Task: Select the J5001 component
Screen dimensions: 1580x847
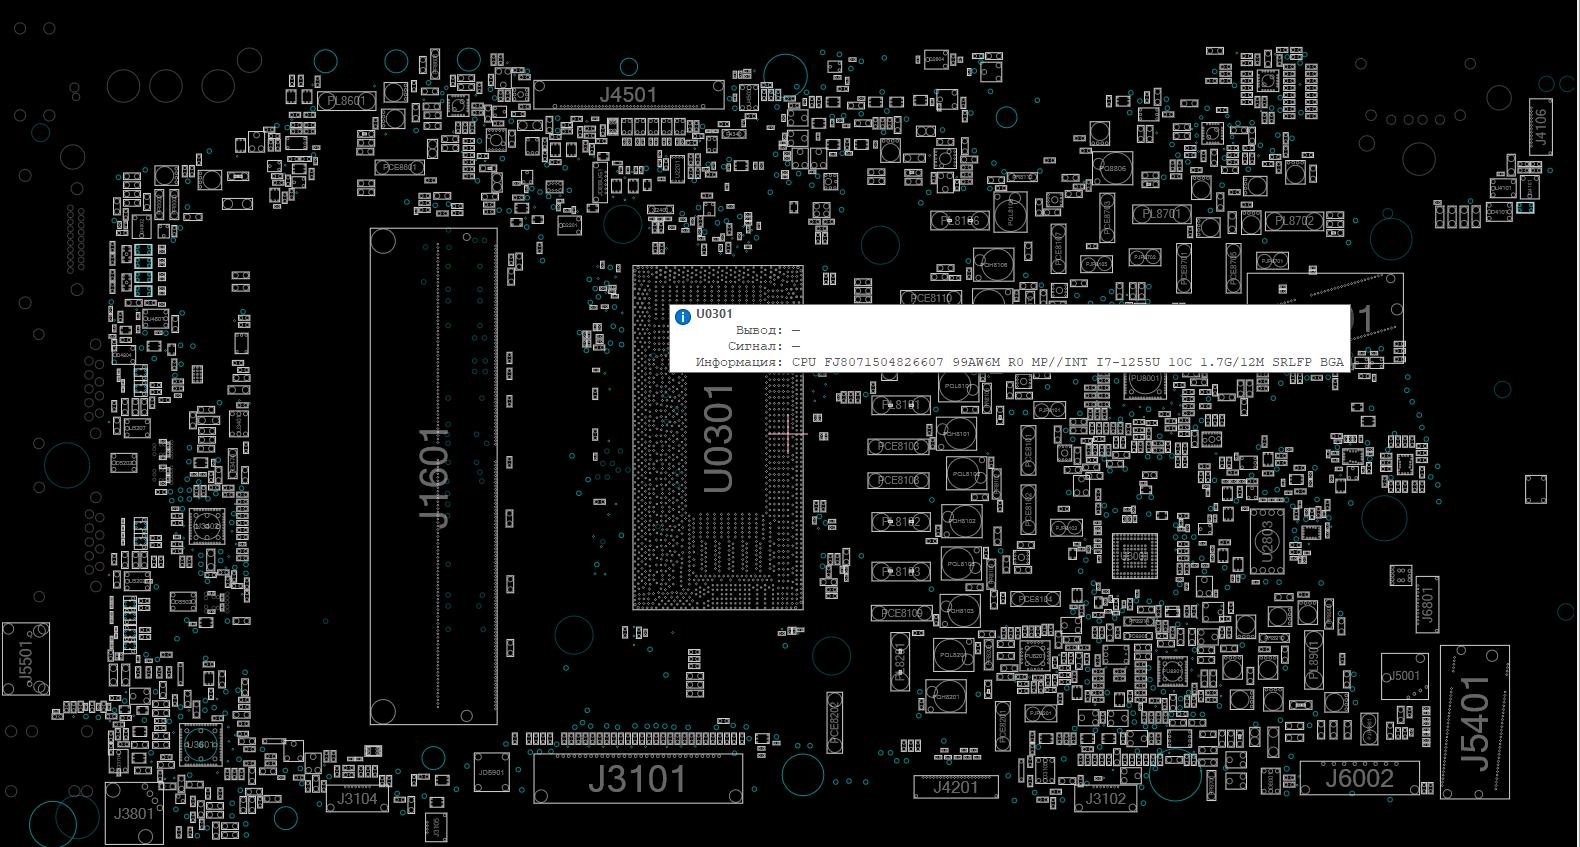Action: tap(1404, 677)
